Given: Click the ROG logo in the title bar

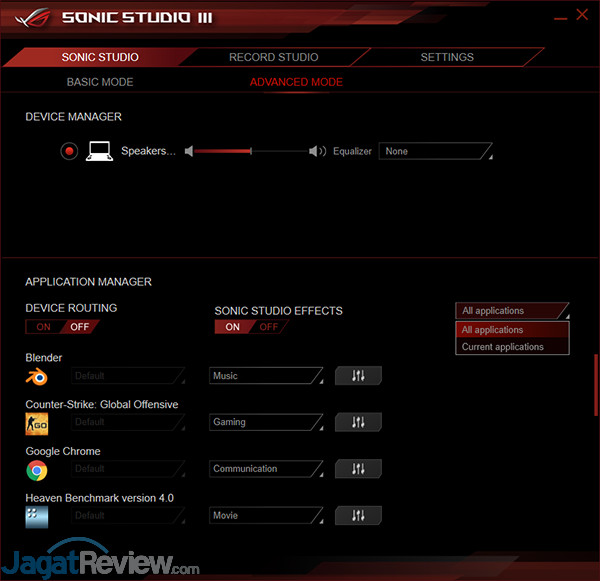Looking at the screenshot, I should (33, 17).
